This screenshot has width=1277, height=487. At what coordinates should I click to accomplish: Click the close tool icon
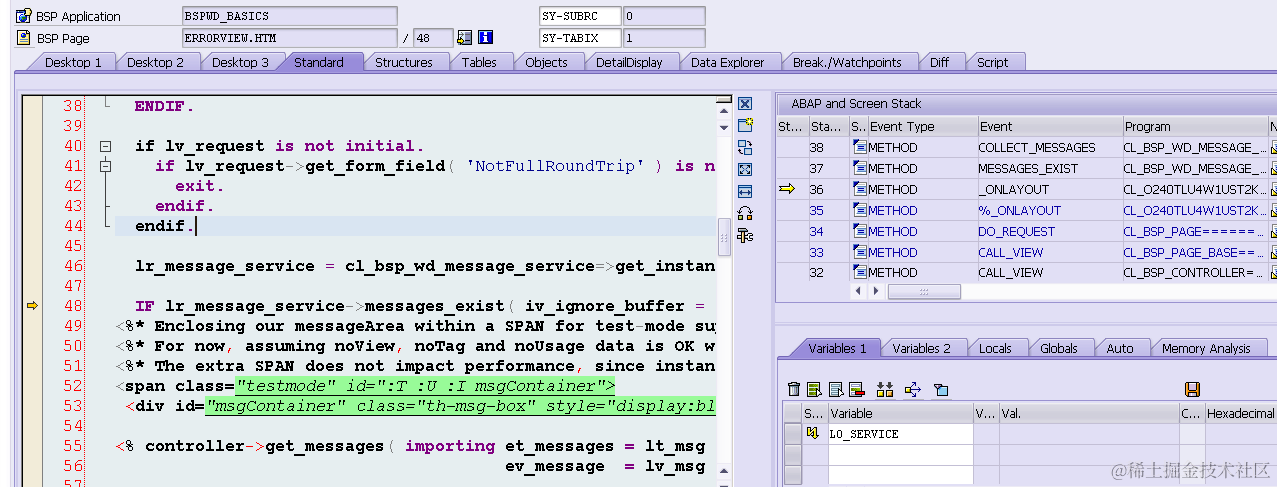click(745, 104)
